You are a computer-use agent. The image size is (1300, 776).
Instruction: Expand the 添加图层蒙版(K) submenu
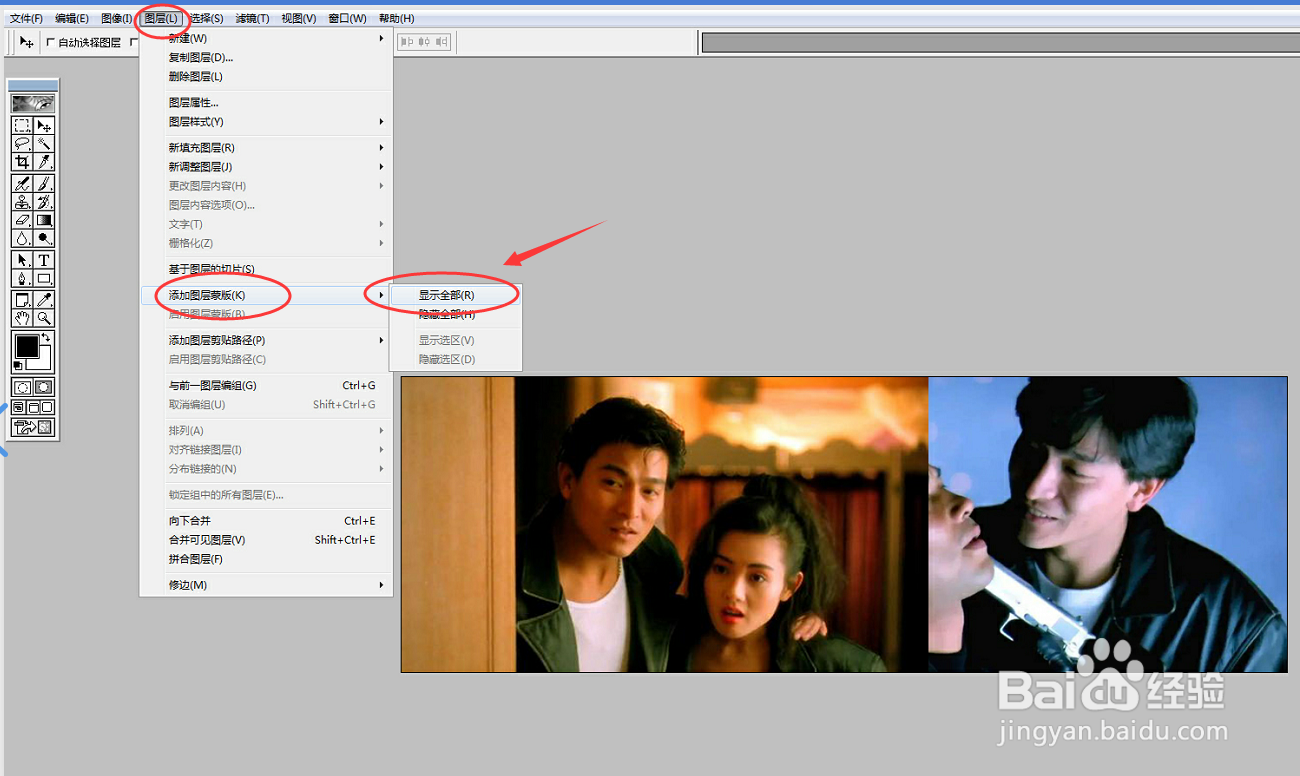pyautogui.click(x=266, y=295)
